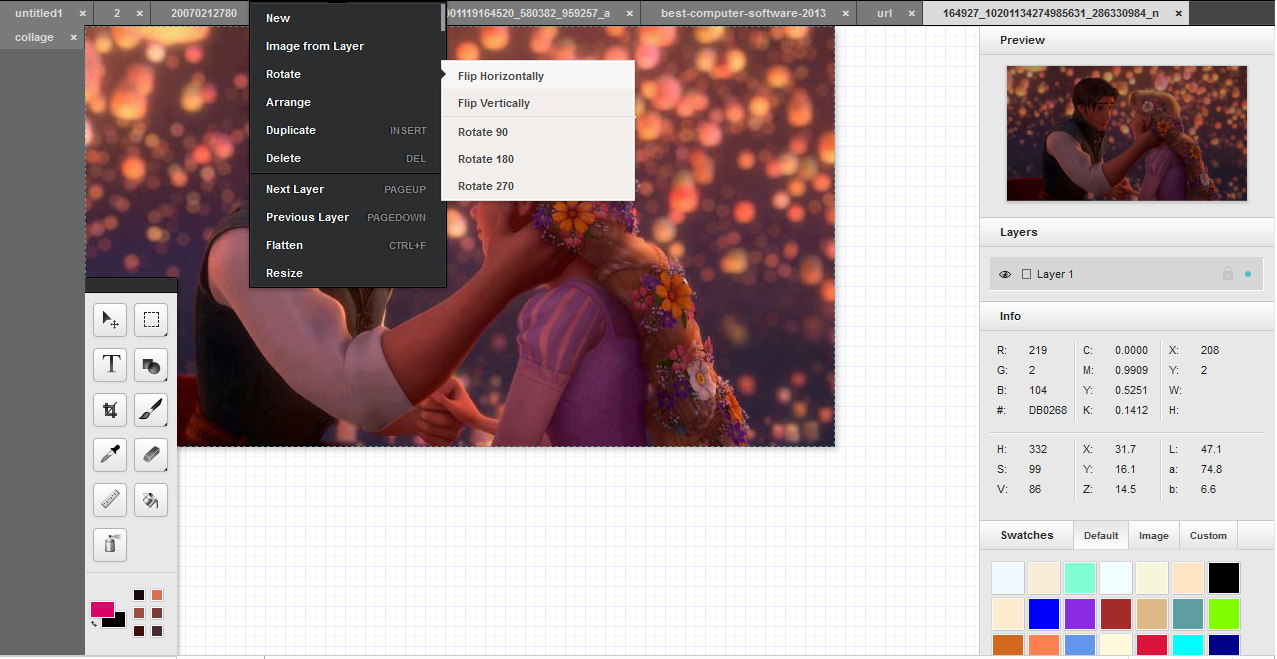Select the Ruler tool
Screen dimensions: 1277x659
(110, 499)
